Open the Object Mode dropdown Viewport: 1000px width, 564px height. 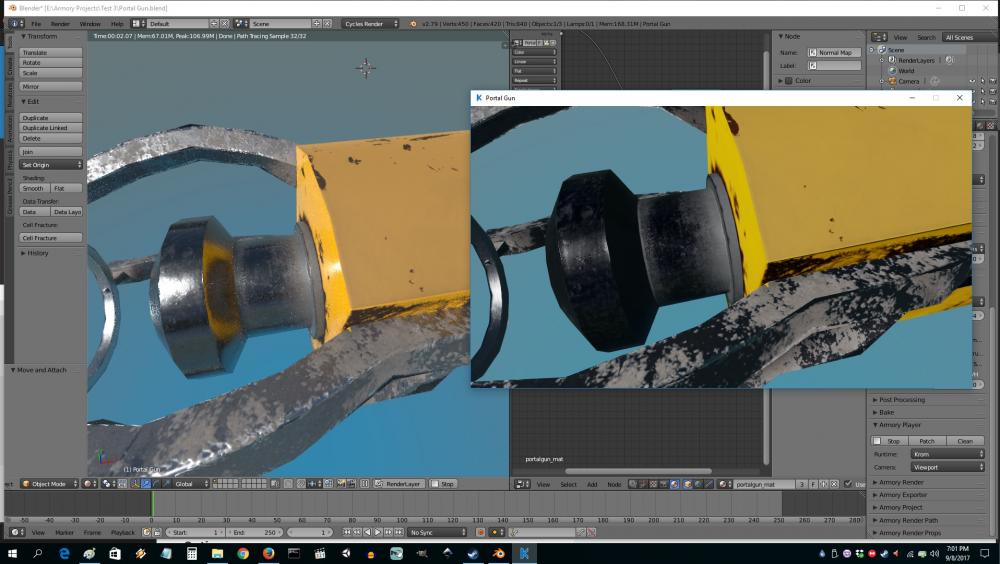49,484
